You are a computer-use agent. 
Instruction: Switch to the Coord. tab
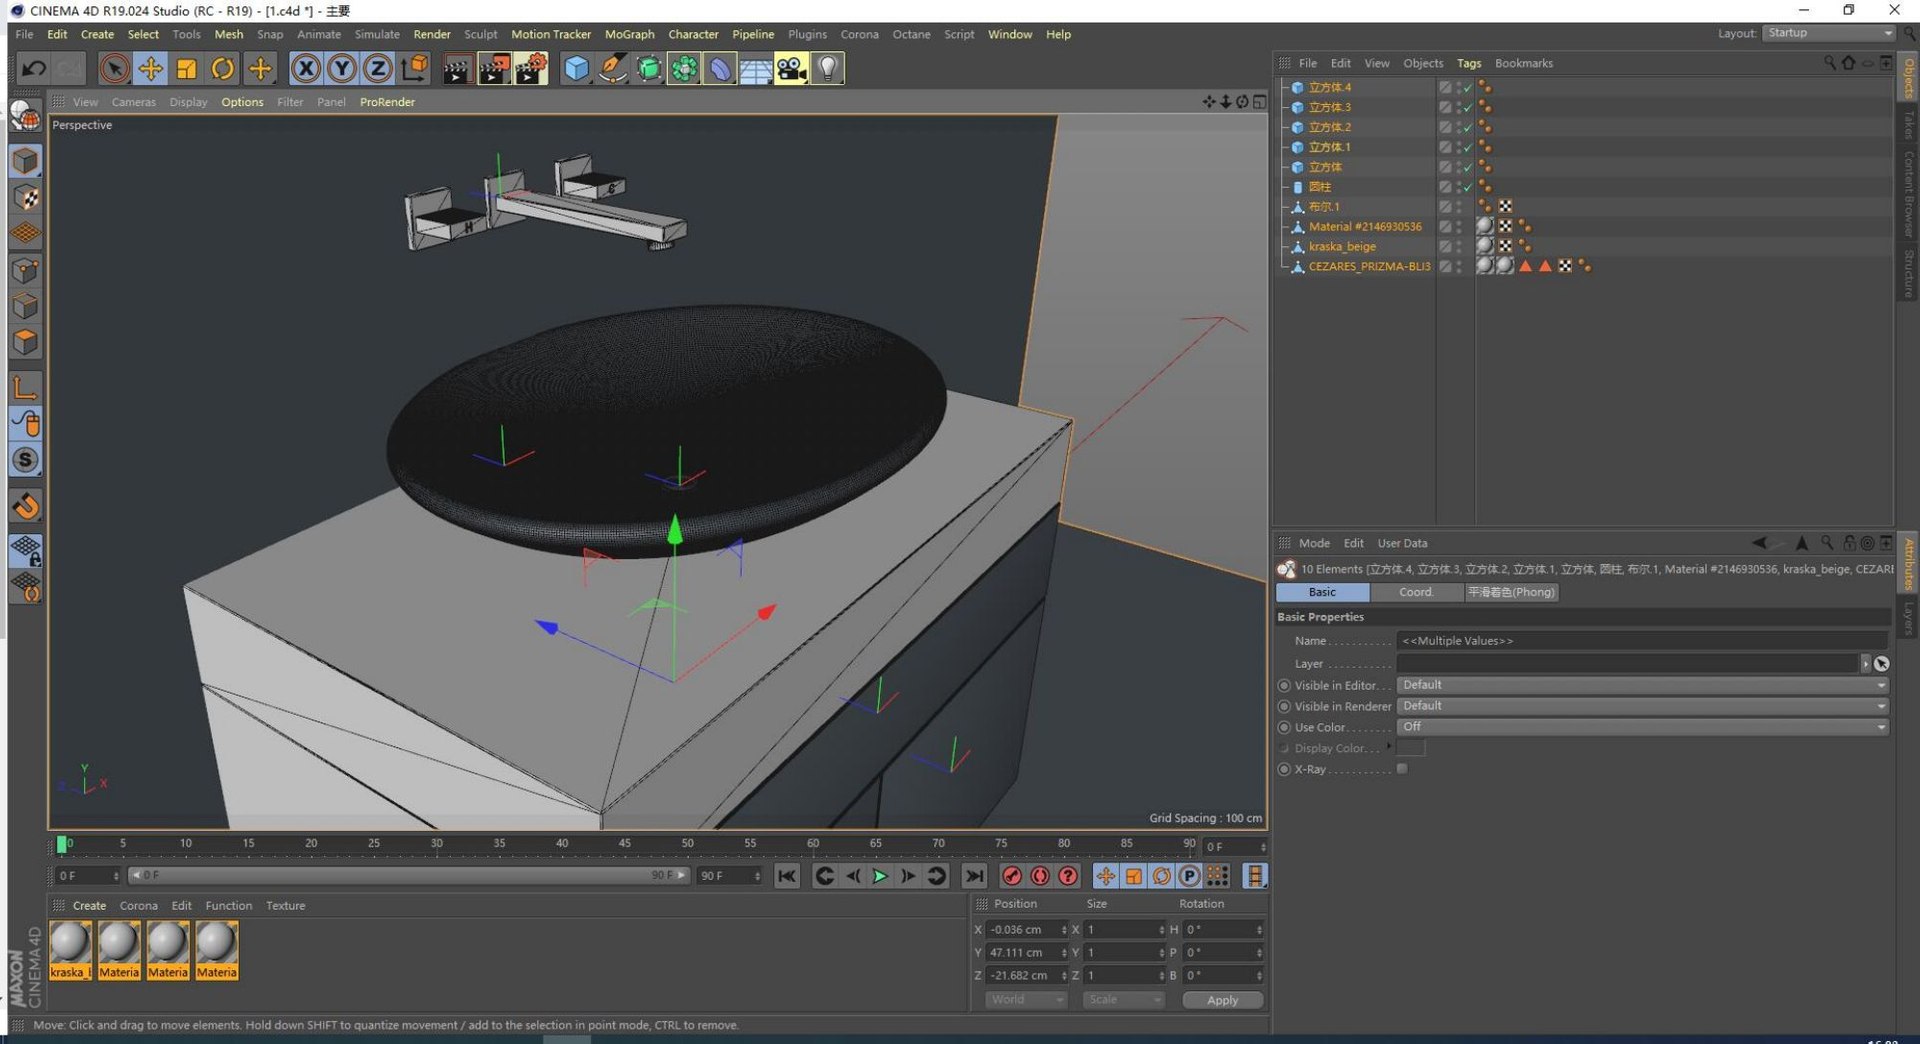[1415, 592]
